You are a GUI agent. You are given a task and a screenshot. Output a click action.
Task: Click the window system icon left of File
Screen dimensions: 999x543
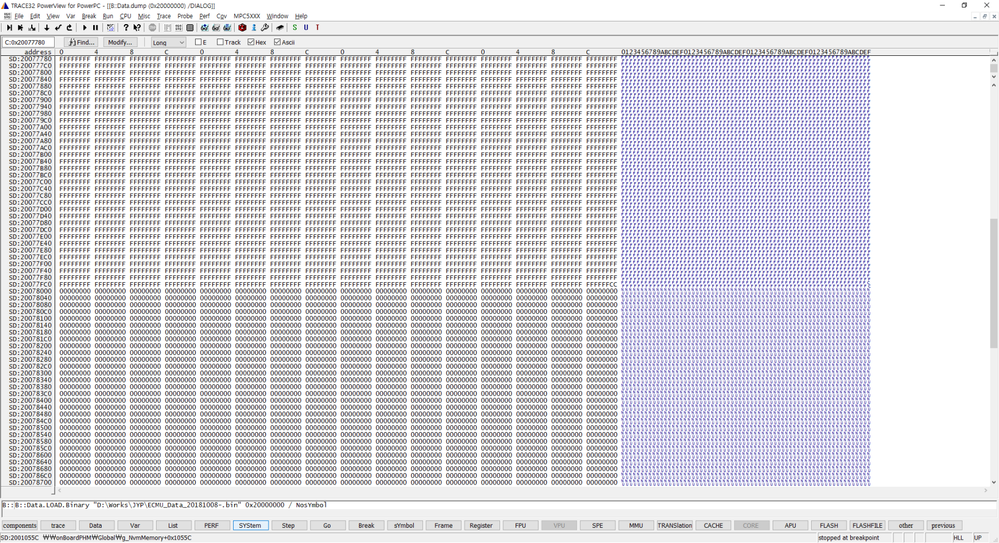click(7, 16)
